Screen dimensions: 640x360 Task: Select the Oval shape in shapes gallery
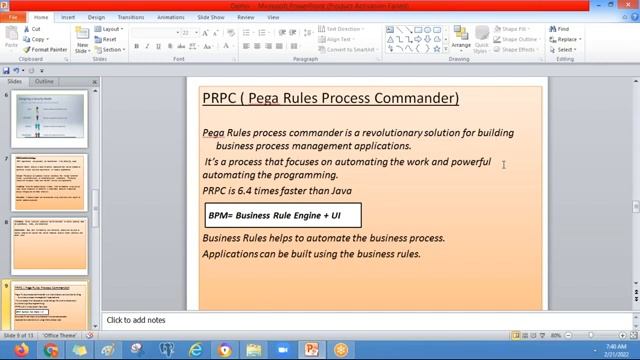pyautogui.click(x=427, y=30)
